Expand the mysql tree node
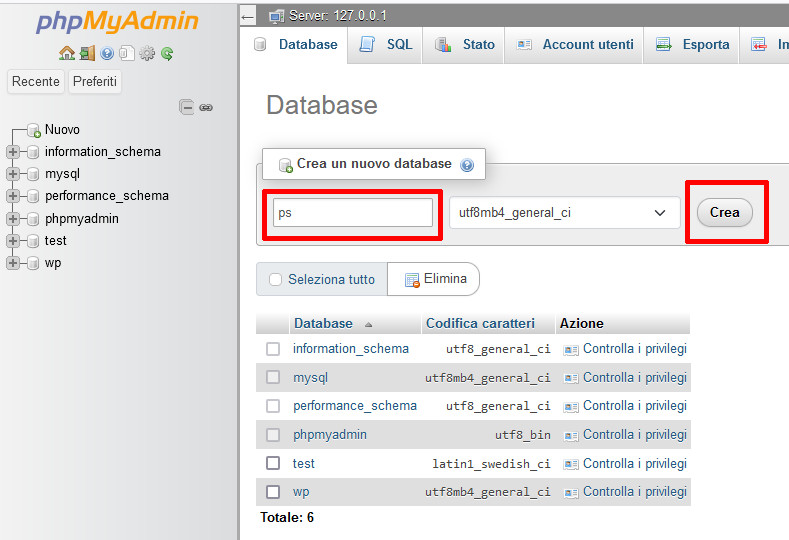Screen dimensions: 789x540 pyautogui.click(x=13, y=174)
